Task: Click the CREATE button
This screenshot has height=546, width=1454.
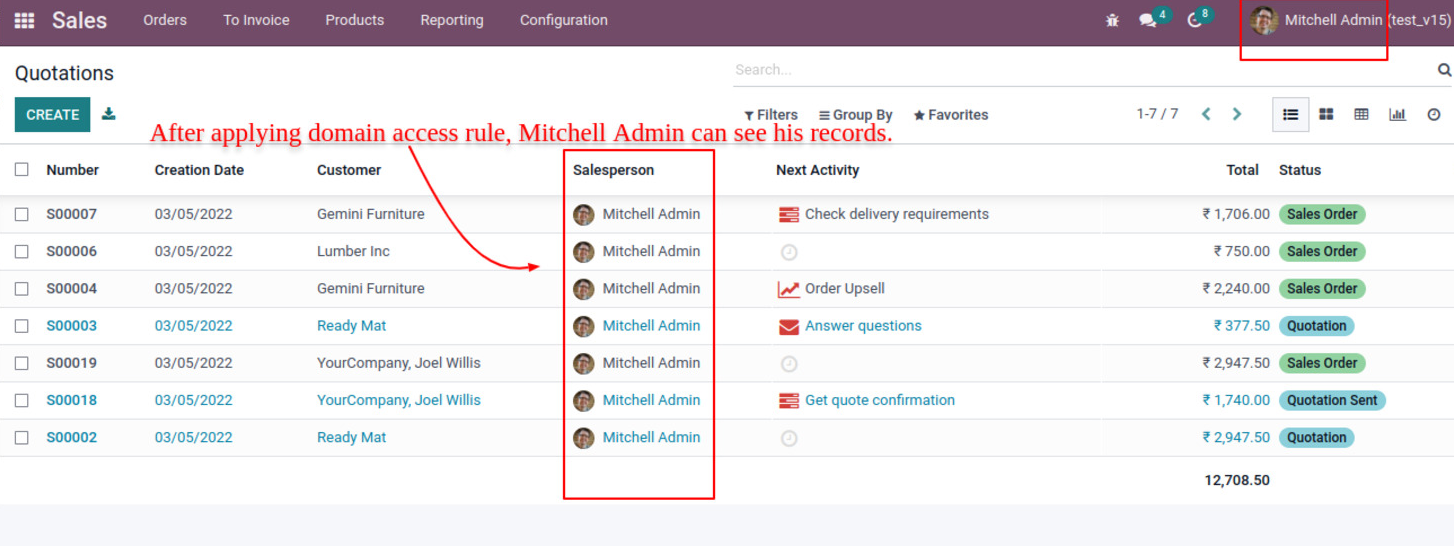Action: [x=52, y=115]
